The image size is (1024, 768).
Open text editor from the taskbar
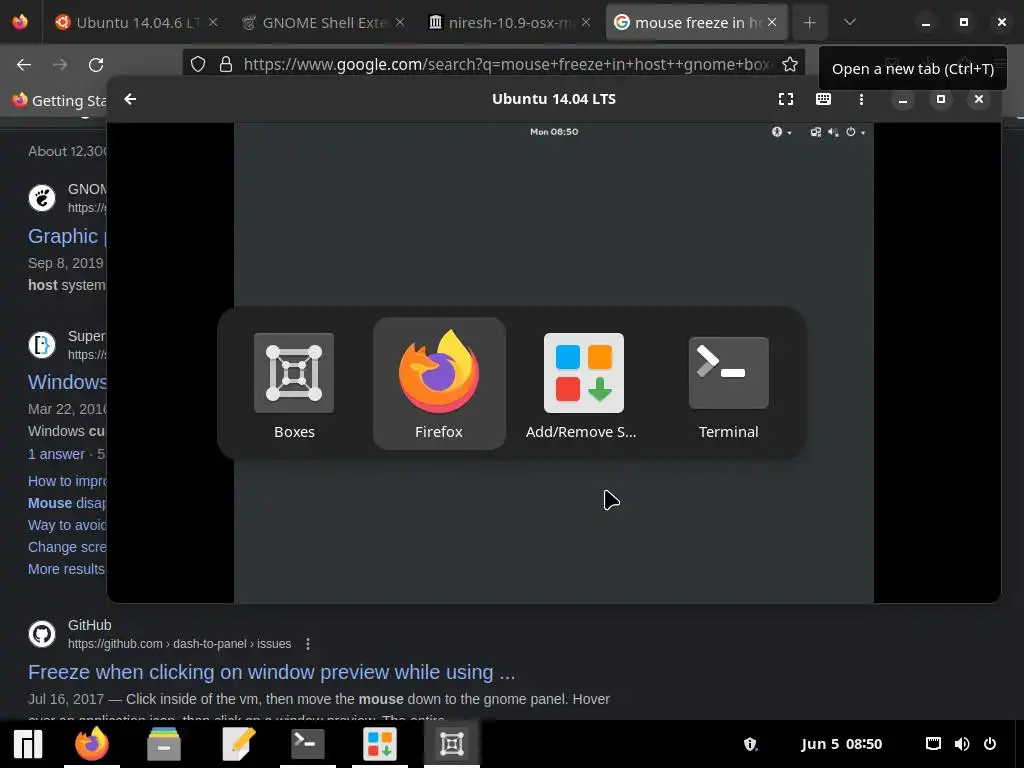click(x=236, y=744)
